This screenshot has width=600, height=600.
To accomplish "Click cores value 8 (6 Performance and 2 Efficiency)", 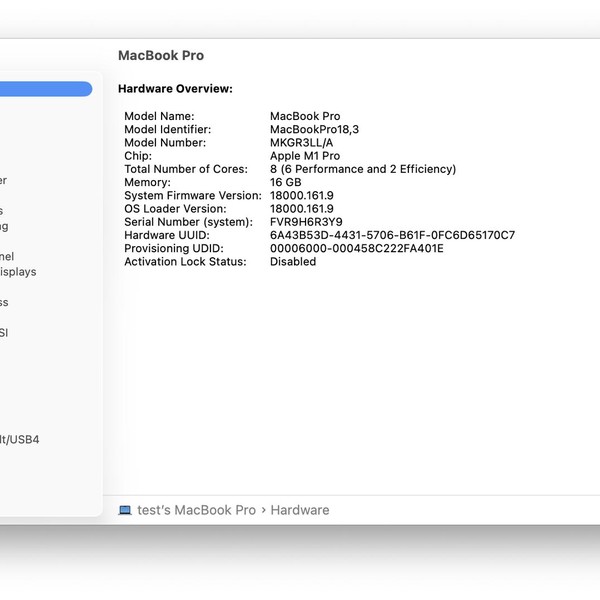I will click(363, 169).
